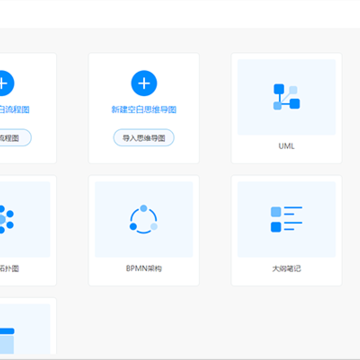This screenshot has width=360, height=360.
Task: Click the 导入思维导图 button
Action: [x=144, y=138]
